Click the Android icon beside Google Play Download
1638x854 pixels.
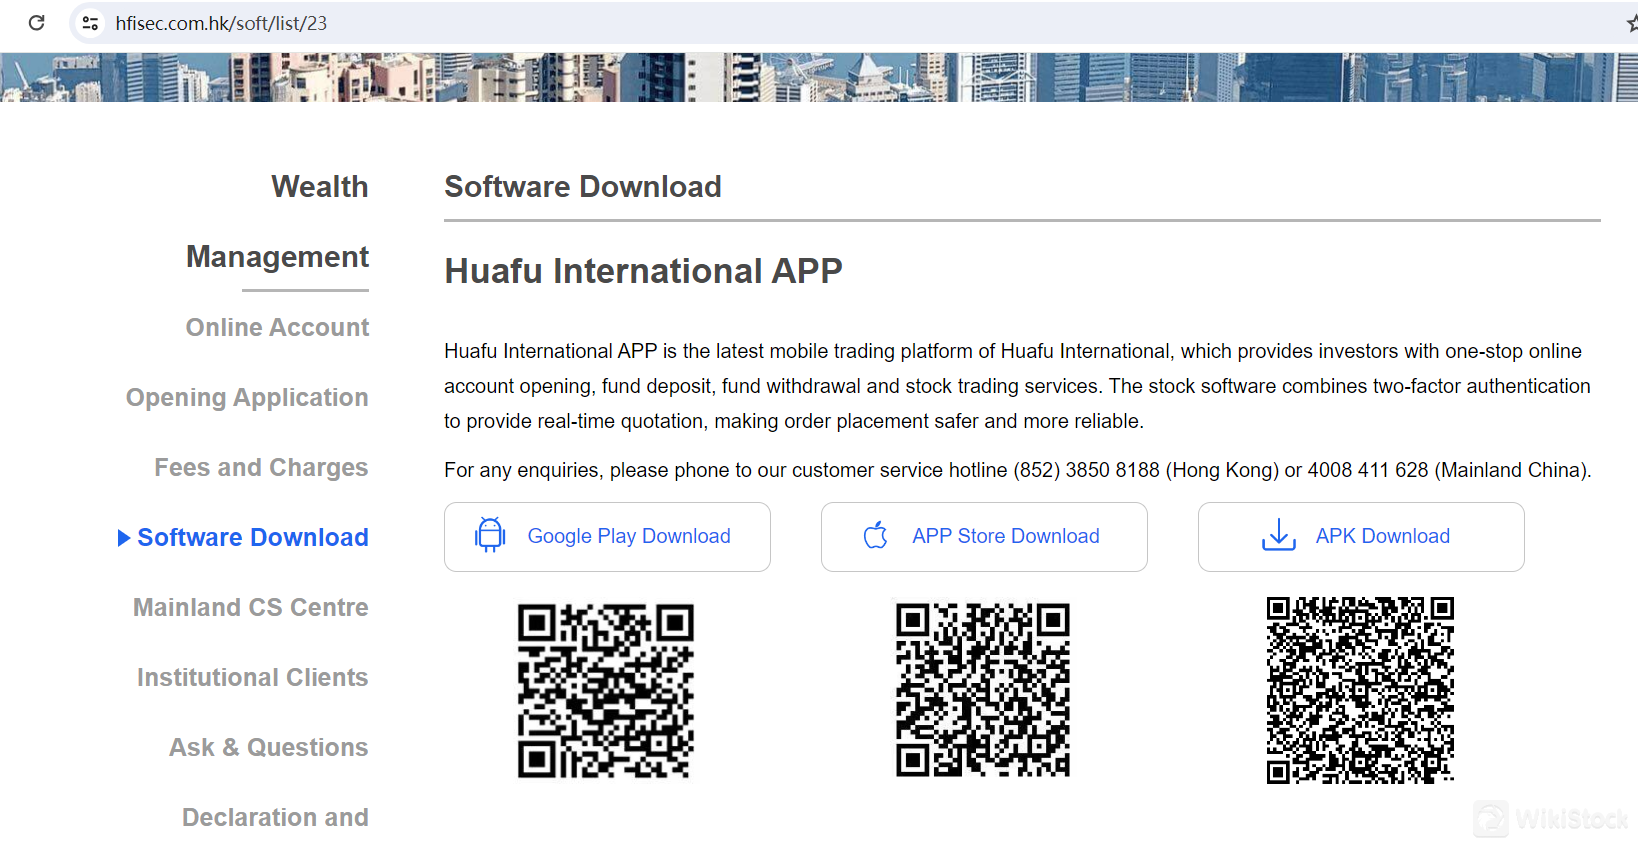click(490, 536)
